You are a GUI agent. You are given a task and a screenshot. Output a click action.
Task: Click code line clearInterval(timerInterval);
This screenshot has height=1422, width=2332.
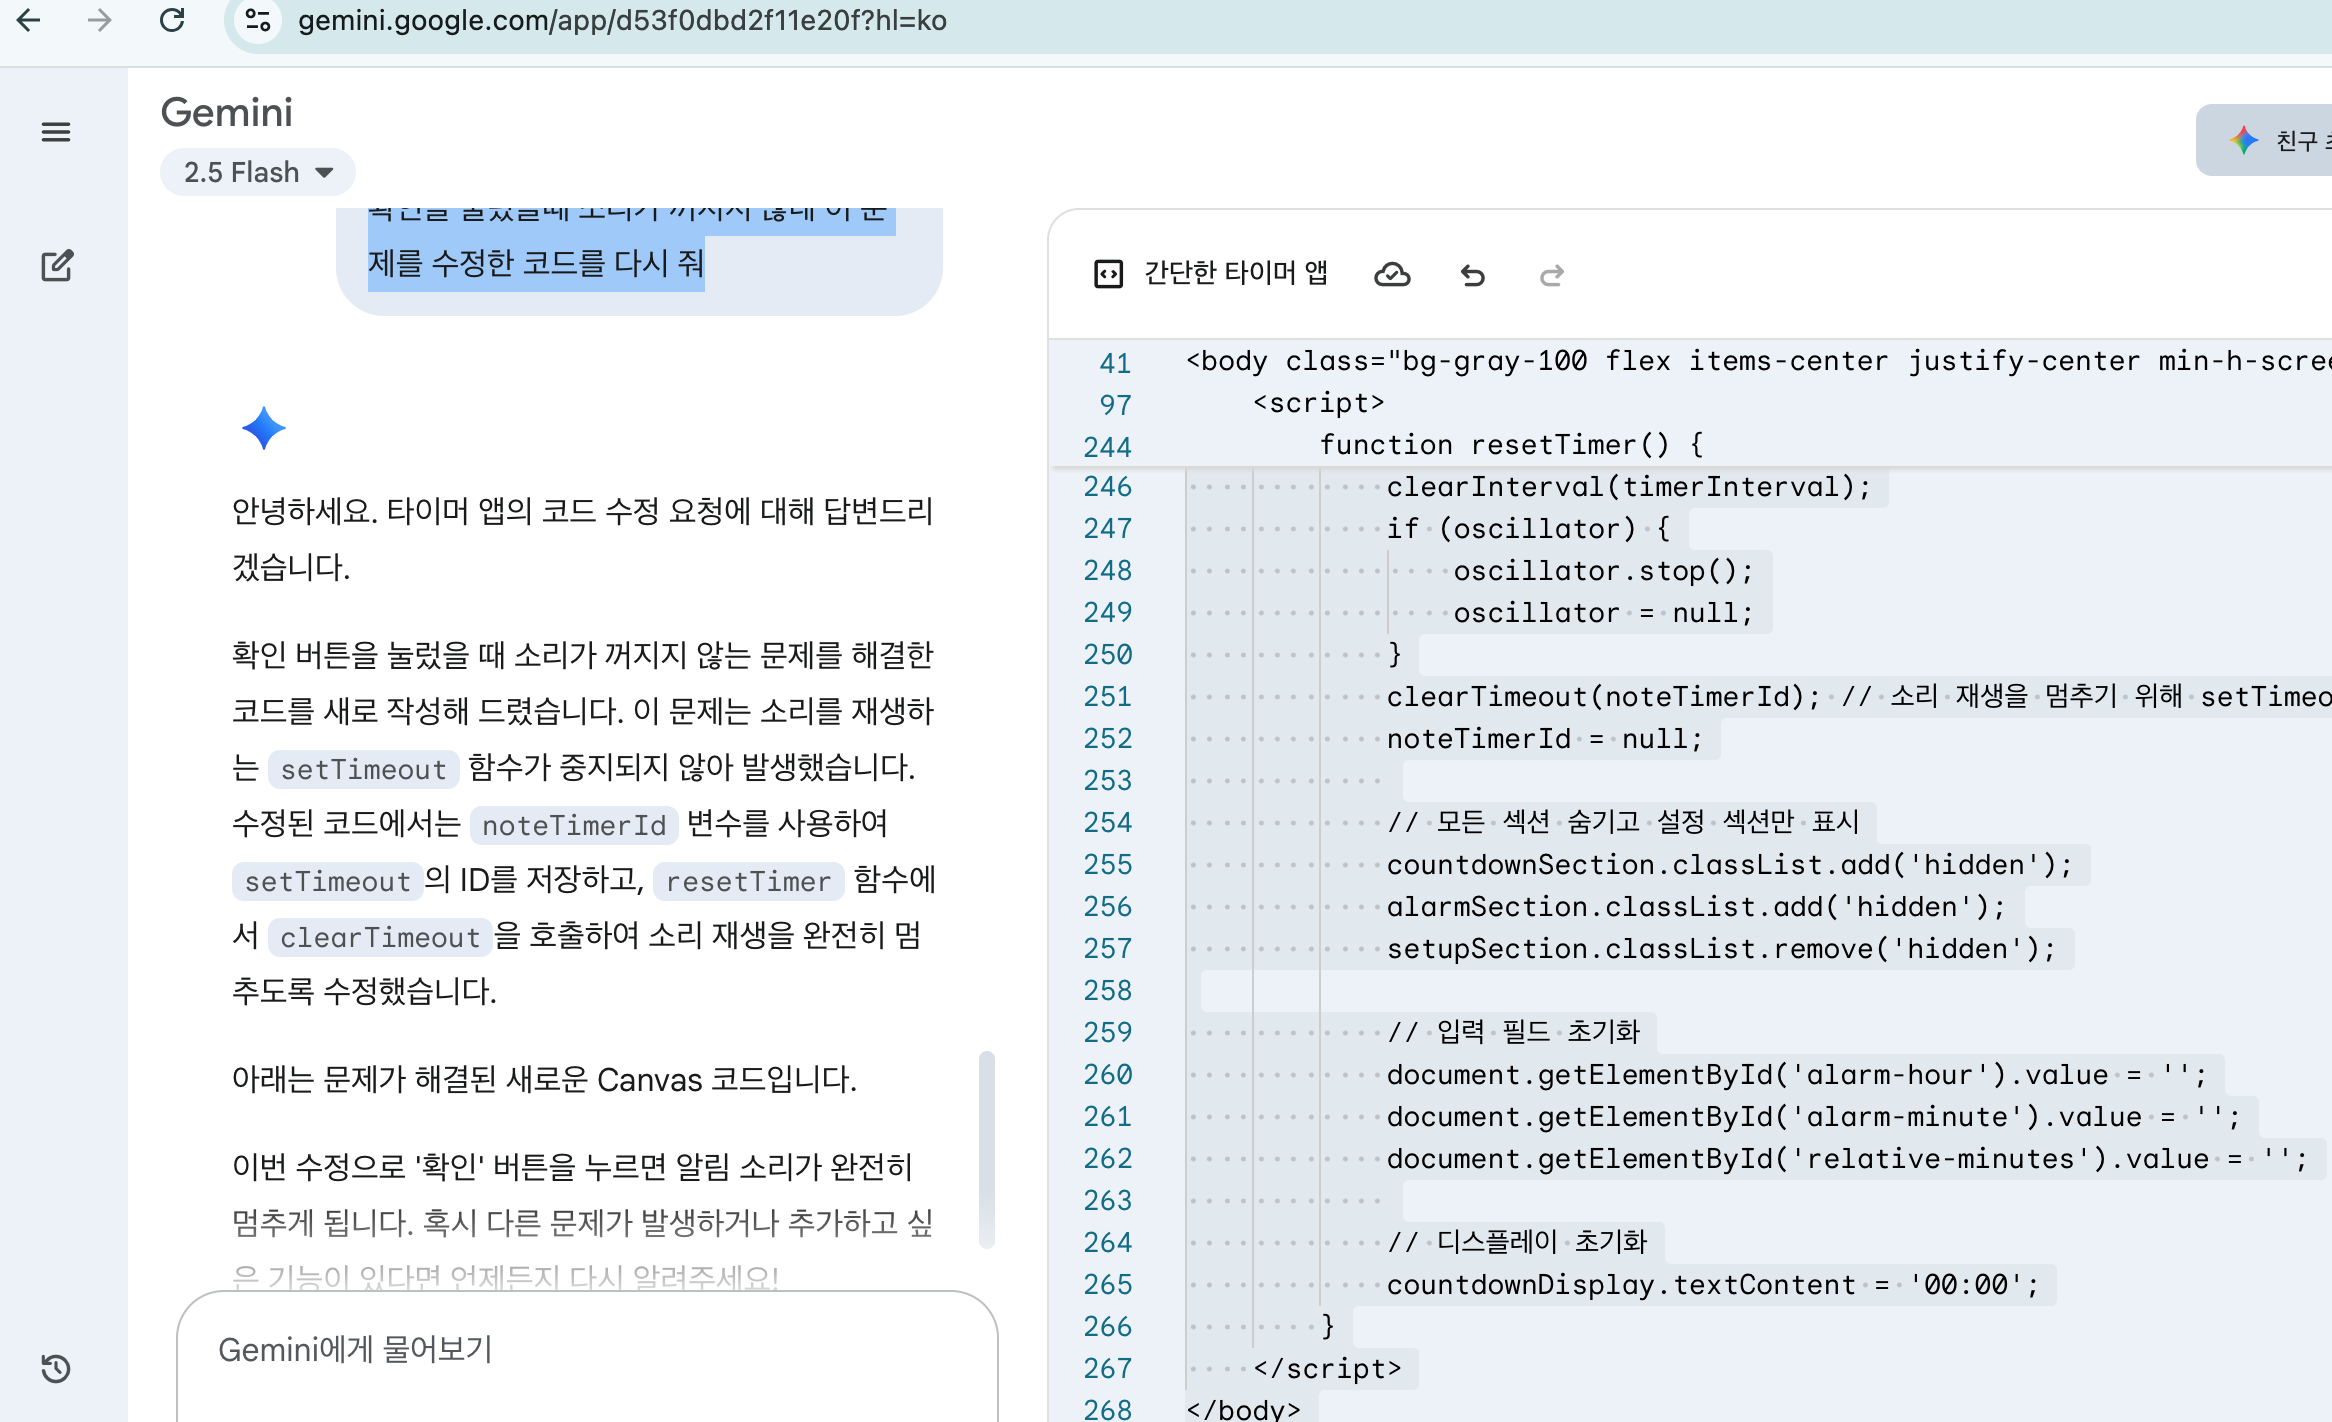[x=1628, y=487]
